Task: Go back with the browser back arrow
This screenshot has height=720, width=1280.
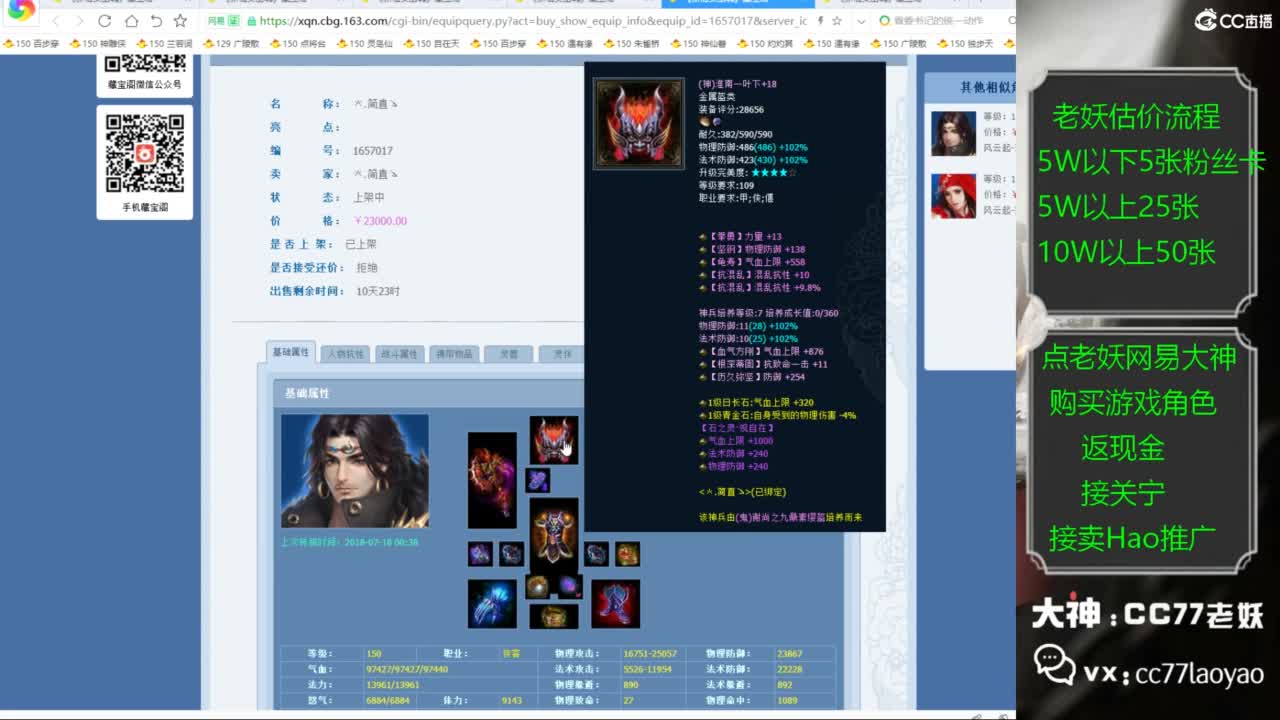Action: (55, 21)
